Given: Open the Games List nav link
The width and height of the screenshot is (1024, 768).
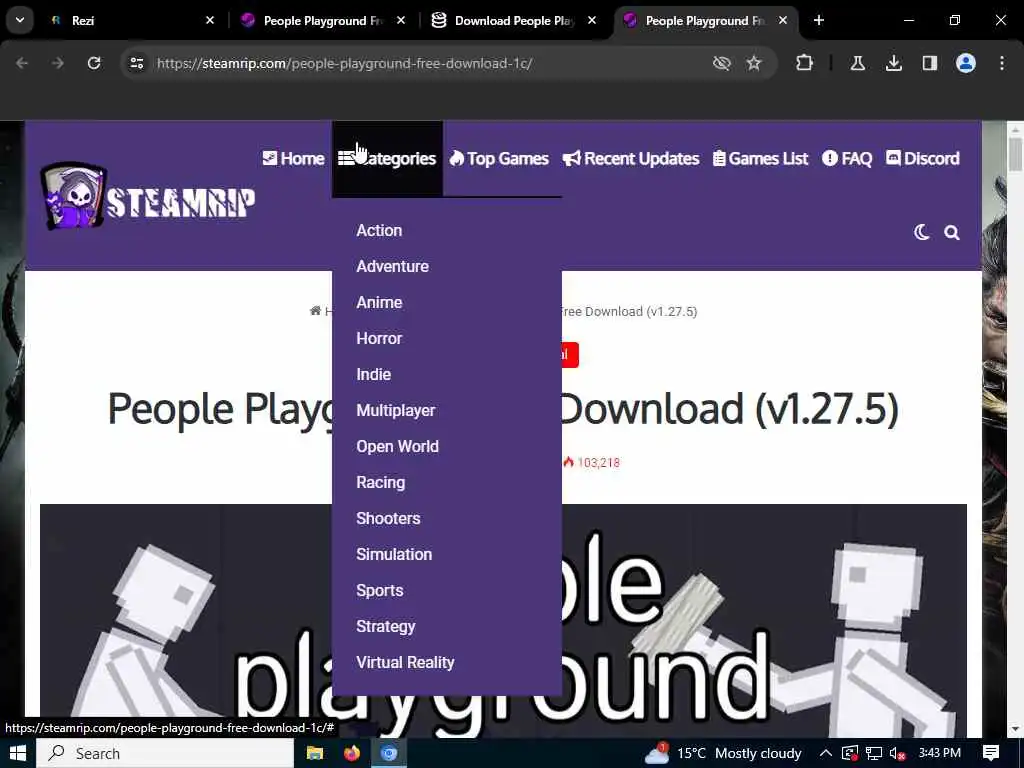Looking at the screenshot, I should tap(760, 159).
